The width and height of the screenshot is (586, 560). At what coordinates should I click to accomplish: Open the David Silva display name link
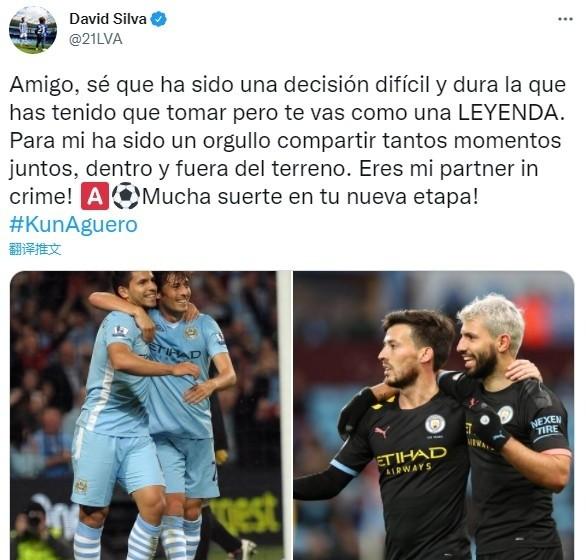(x=108, y=19)
